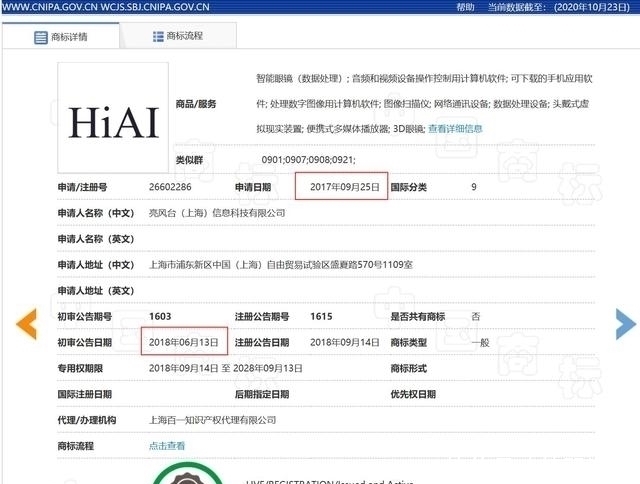Image resolution: width=640 pixels, height=484 pixels.
Task: Go to previous trademark with orange arrow
Action: click(27, 324)
